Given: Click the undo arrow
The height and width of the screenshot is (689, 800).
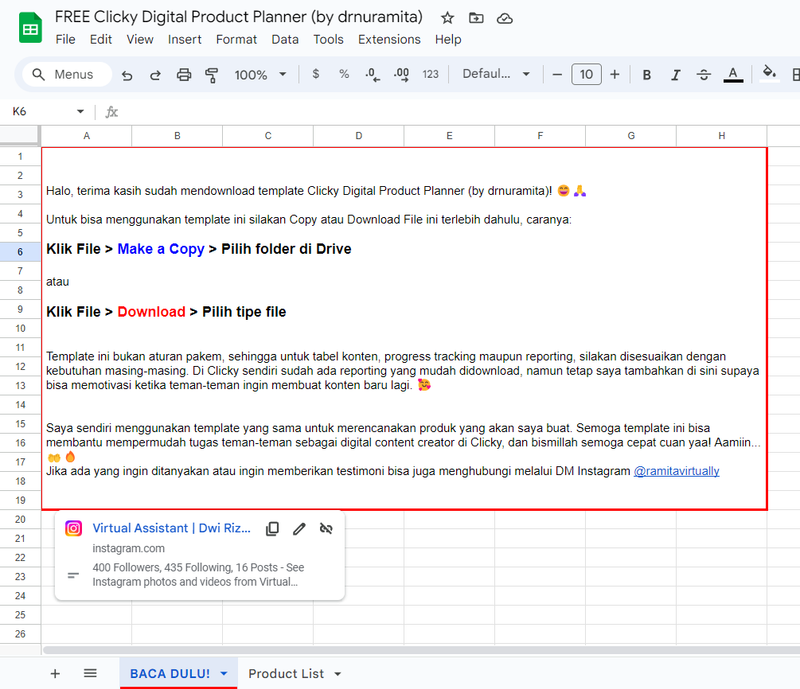Looking at the screenshot, I should 127,75.
